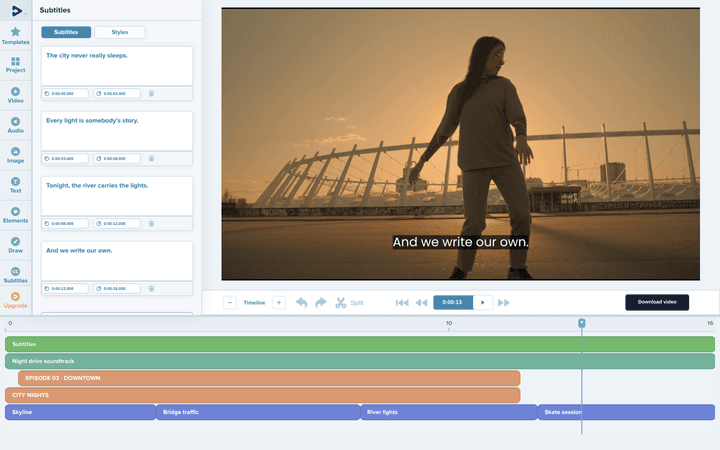
Task: Click the playhead marker on the timeline
Action: click(582, 323)
